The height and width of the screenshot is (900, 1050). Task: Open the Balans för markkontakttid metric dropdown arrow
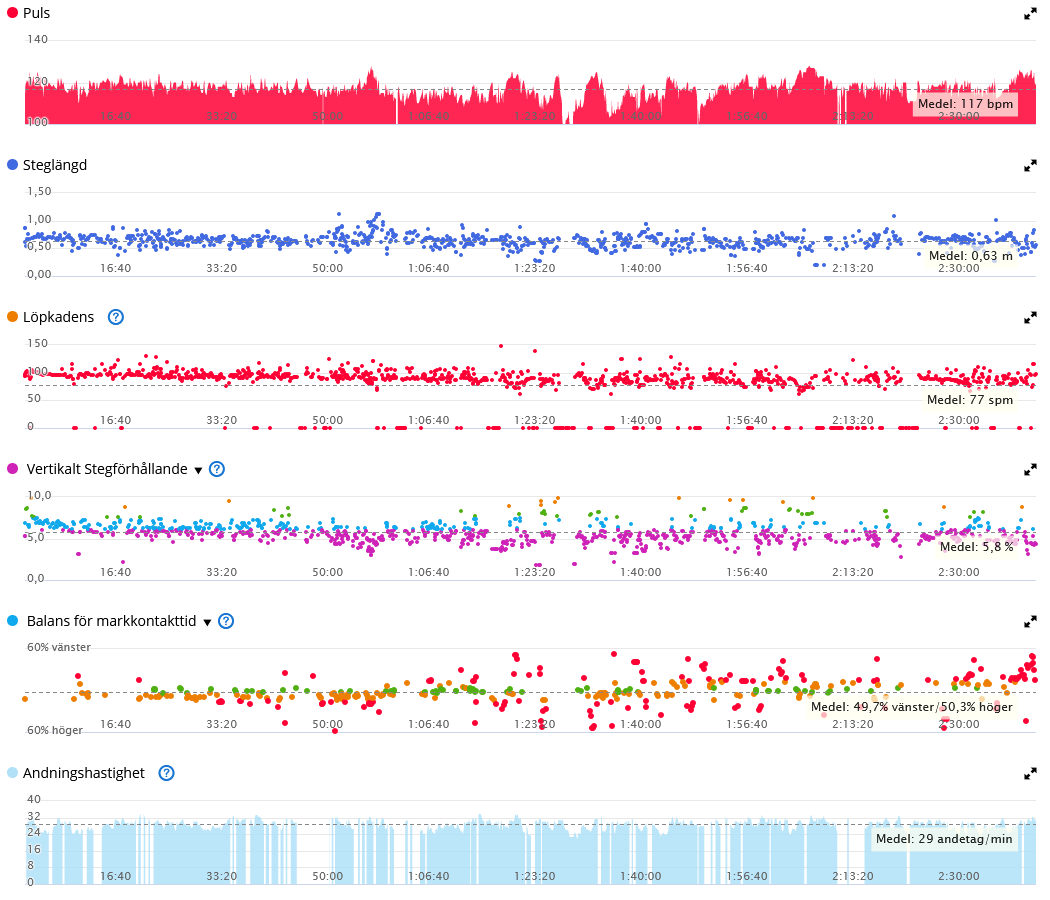208,623
